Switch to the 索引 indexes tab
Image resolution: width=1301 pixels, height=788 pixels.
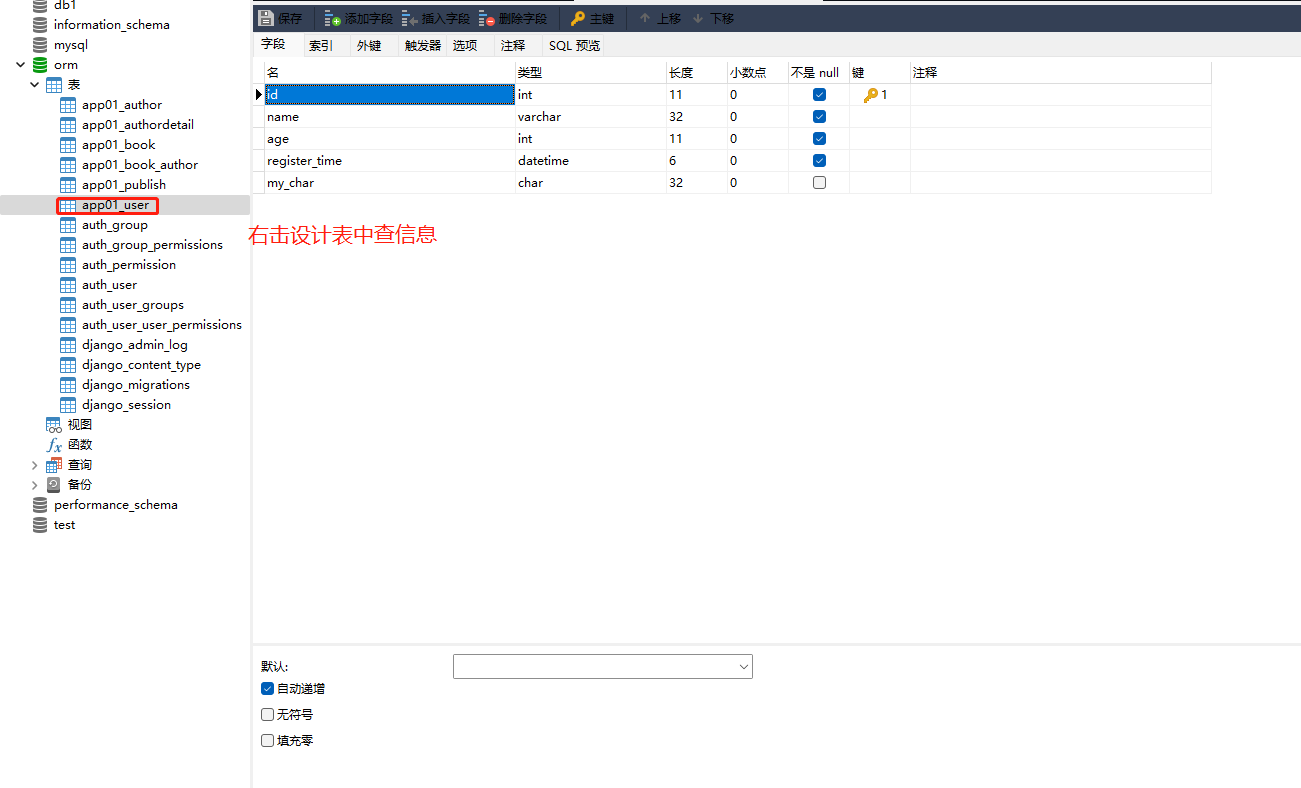click(x=321, y=46)
